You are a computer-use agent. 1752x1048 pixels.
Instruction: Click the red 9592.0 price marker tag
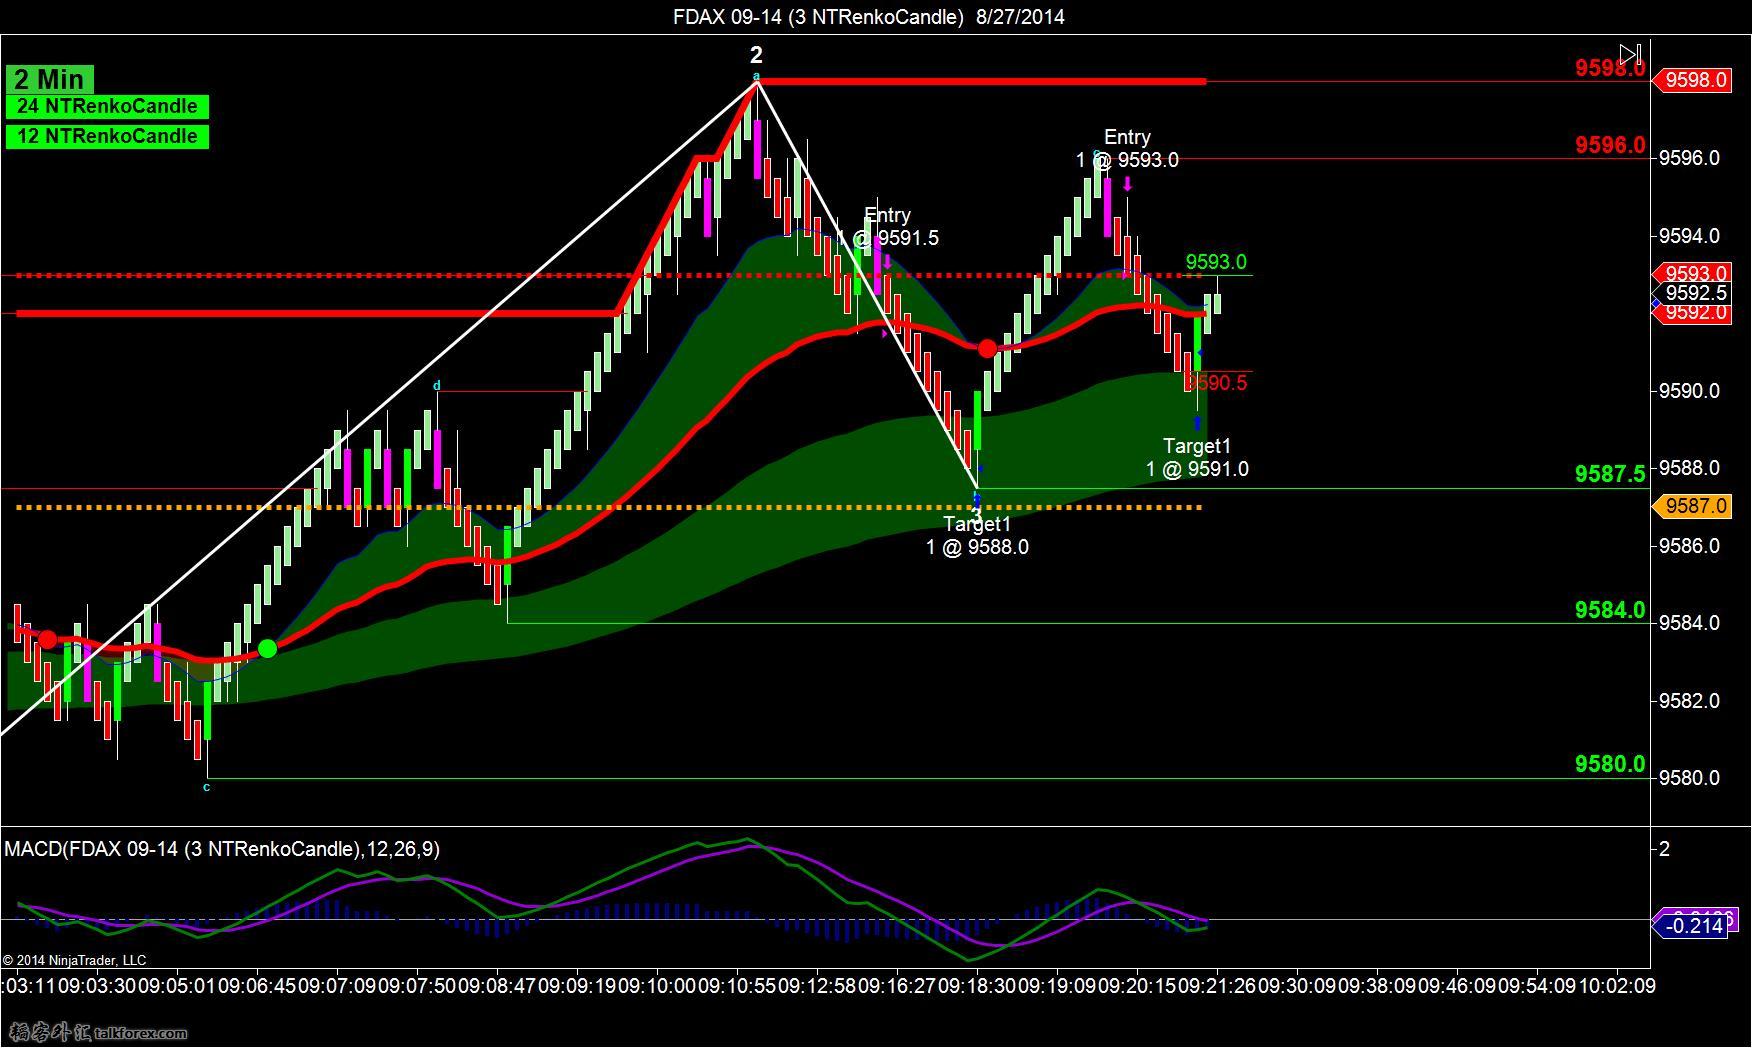point(1692,313)
